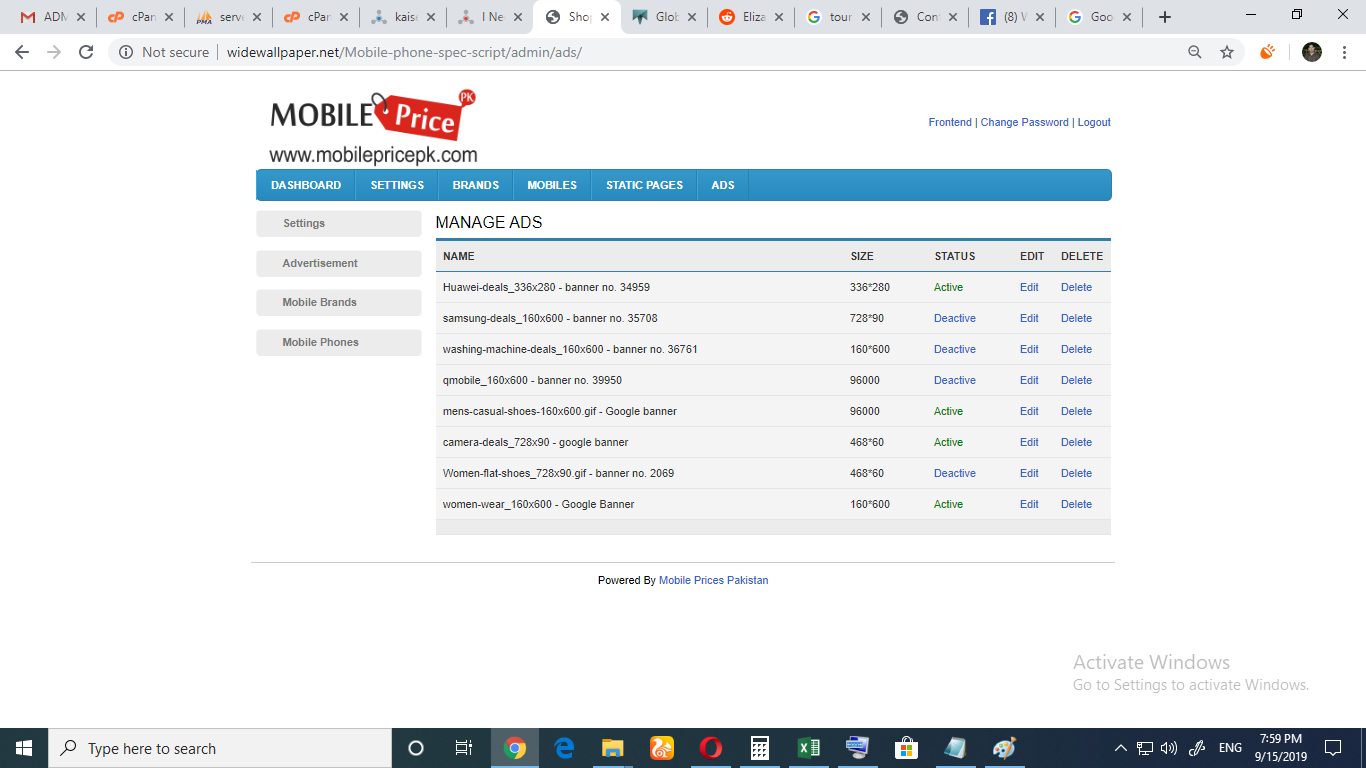Open the Chrome profile avatar

tap(1312, 52)
